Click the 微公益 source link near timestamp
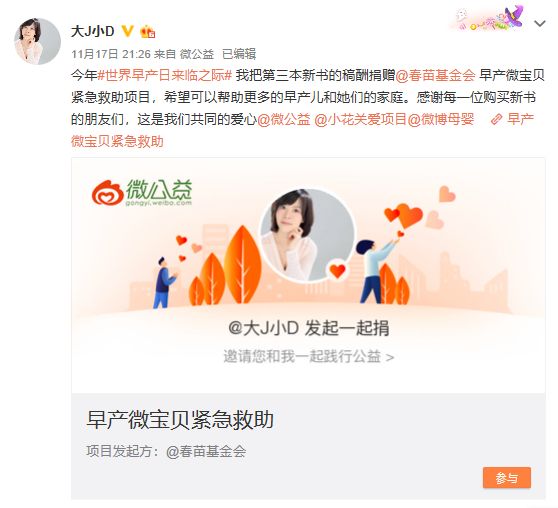The image size is (558, 508). 196,54
